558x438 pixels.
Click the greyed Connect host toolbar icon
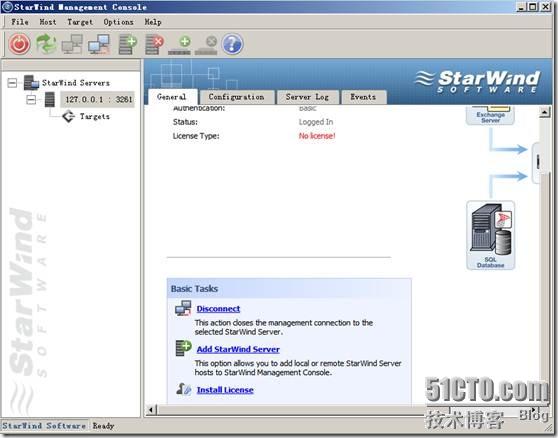[x=72, y=44]
